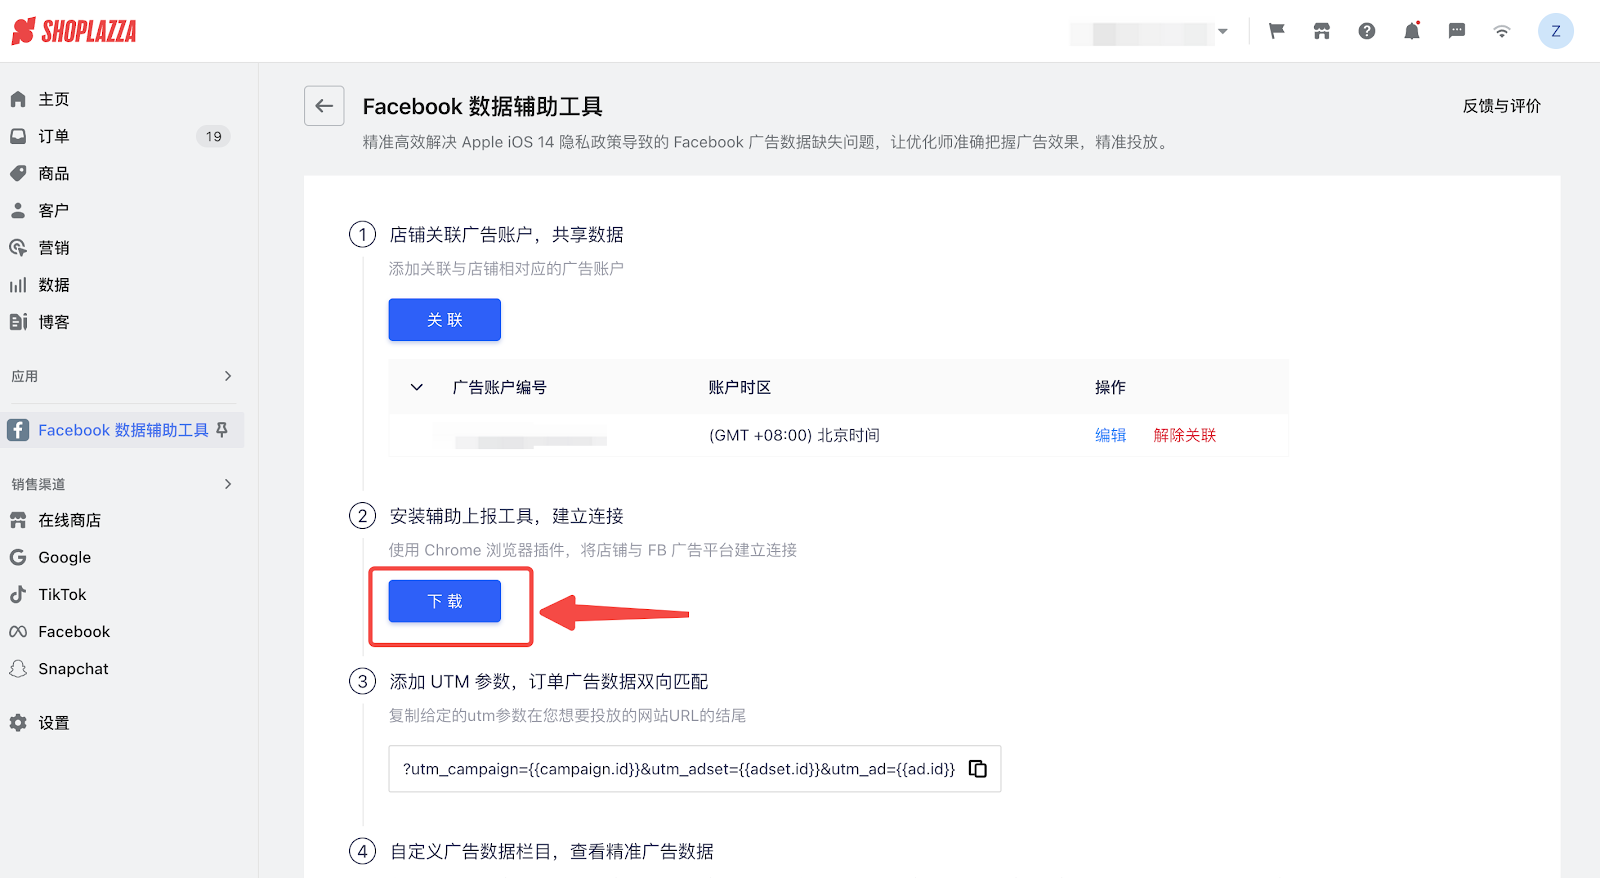Open the help question mark icon
This screenshot has height=878, width=1600.
(1367, 31)
